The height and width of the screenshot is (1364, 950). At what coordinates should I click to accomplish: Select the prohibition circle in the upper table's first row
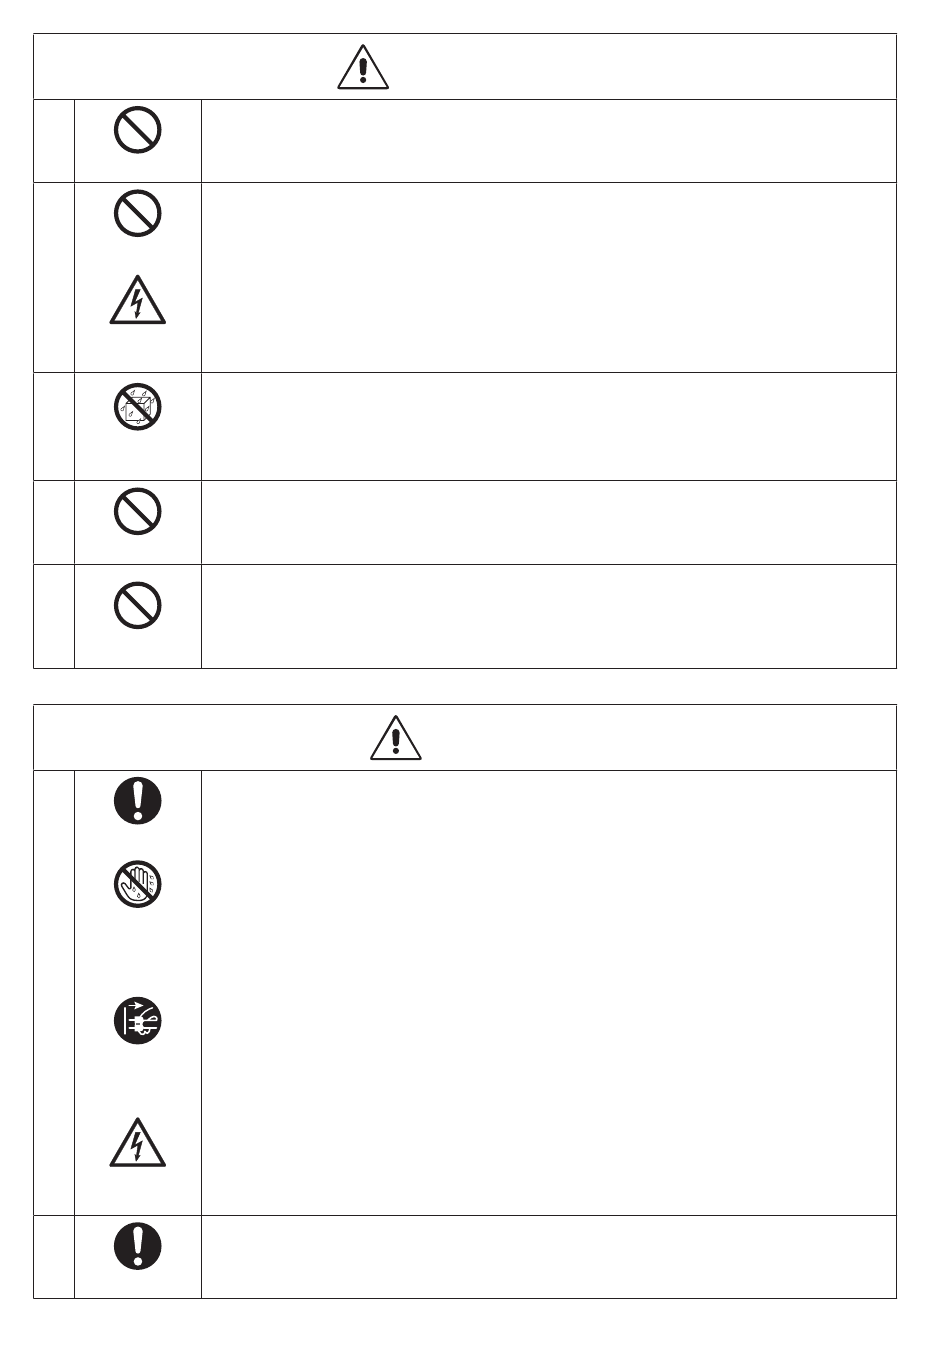(x=138, y=130)
